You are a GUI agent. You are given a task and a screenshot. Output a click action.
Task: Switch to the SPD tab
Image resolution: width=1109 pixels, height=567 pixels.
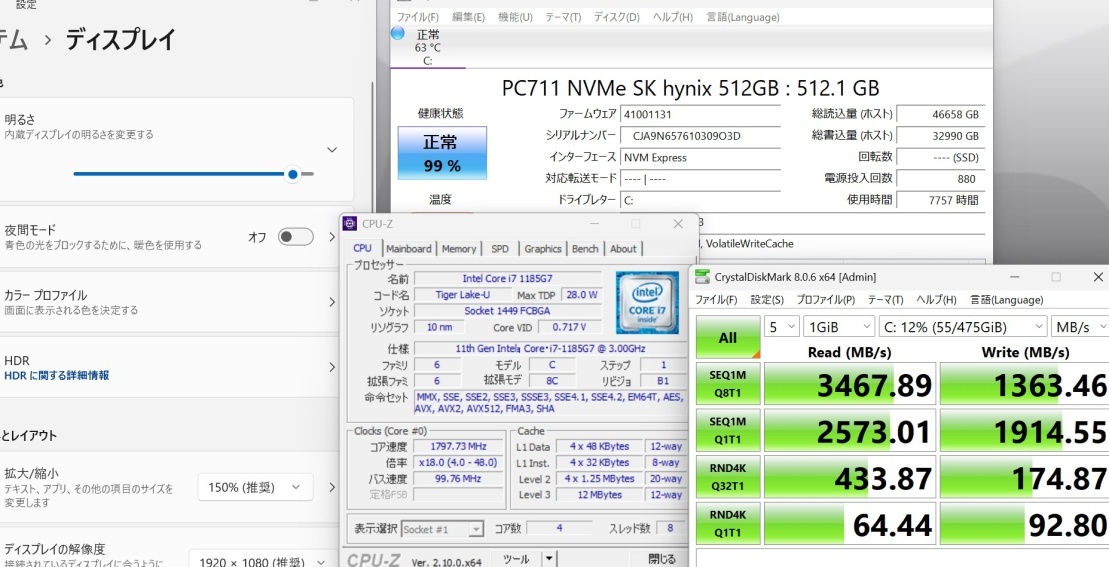coord(500,249)
